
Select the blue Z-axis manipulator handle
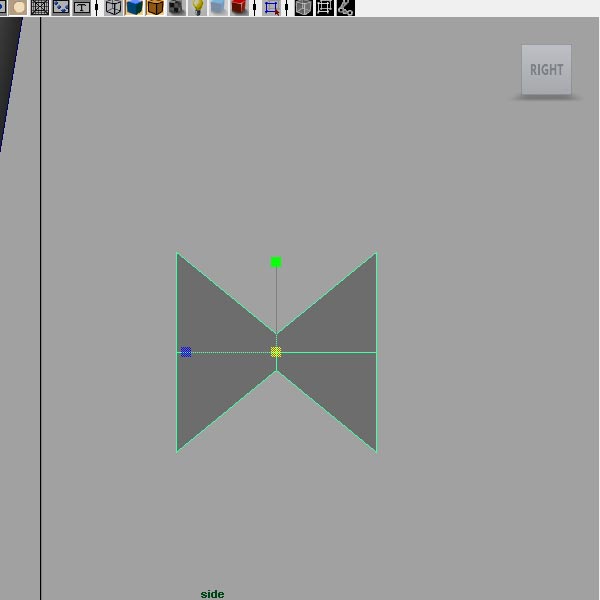point(186,352)
